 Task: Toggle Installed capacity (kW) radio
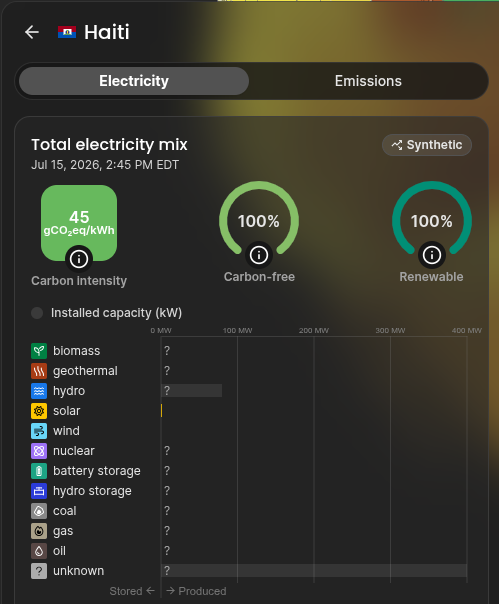pyautogui.click(x=37, y=313)
